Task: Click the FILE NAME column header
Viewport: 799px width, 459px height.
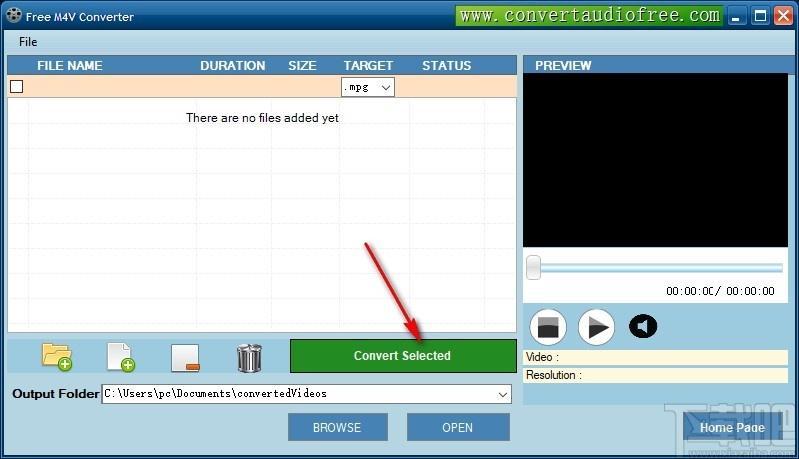Action: (70, 66)
